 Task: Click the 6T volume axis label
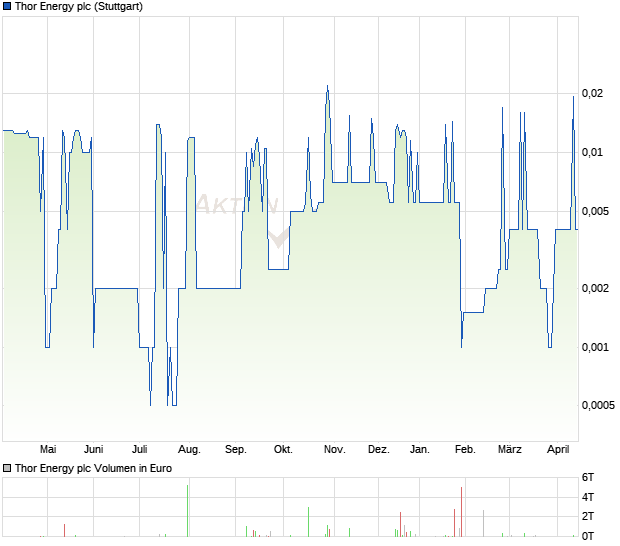(588, 478)
